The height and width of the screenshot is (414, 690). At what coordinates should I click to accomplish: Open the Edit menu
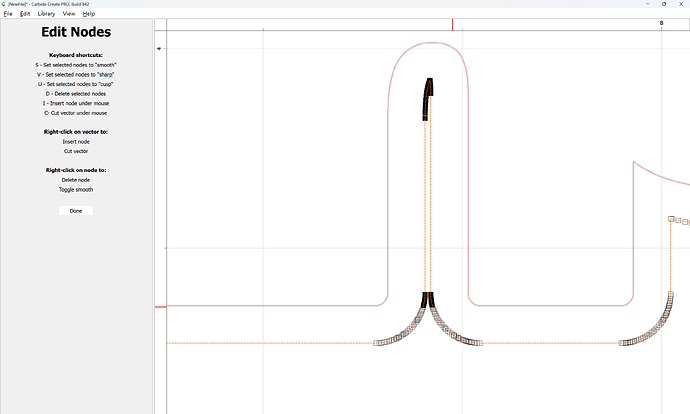(24, 14)
